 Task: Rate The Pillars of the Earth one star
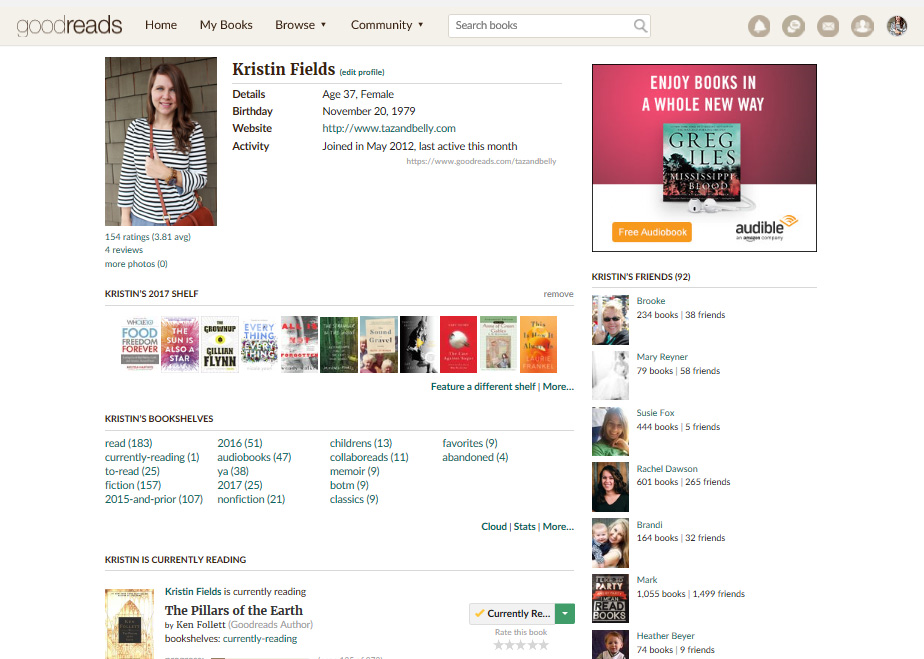pyautogui.click(x=499, y=645)
